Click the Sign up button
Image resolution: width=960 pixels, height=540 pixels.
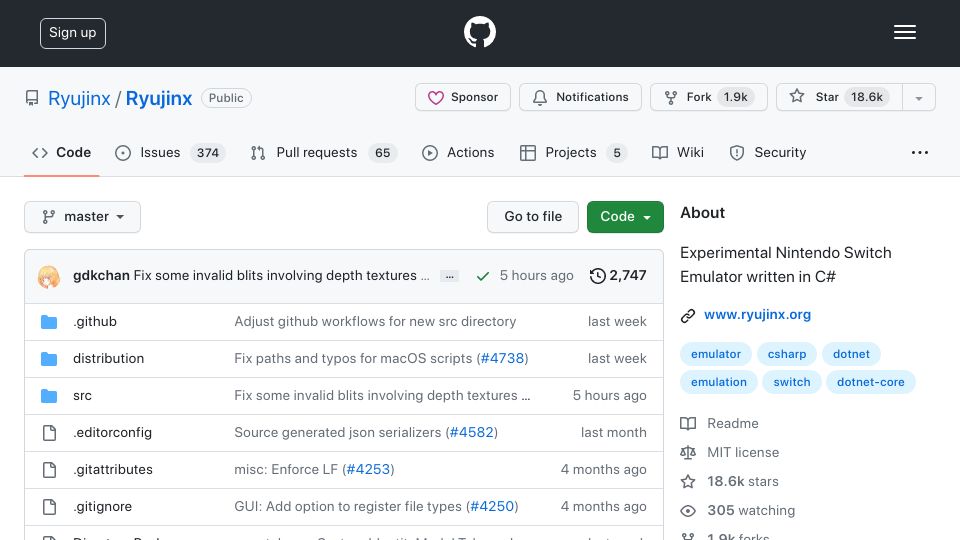coord(73,33)
